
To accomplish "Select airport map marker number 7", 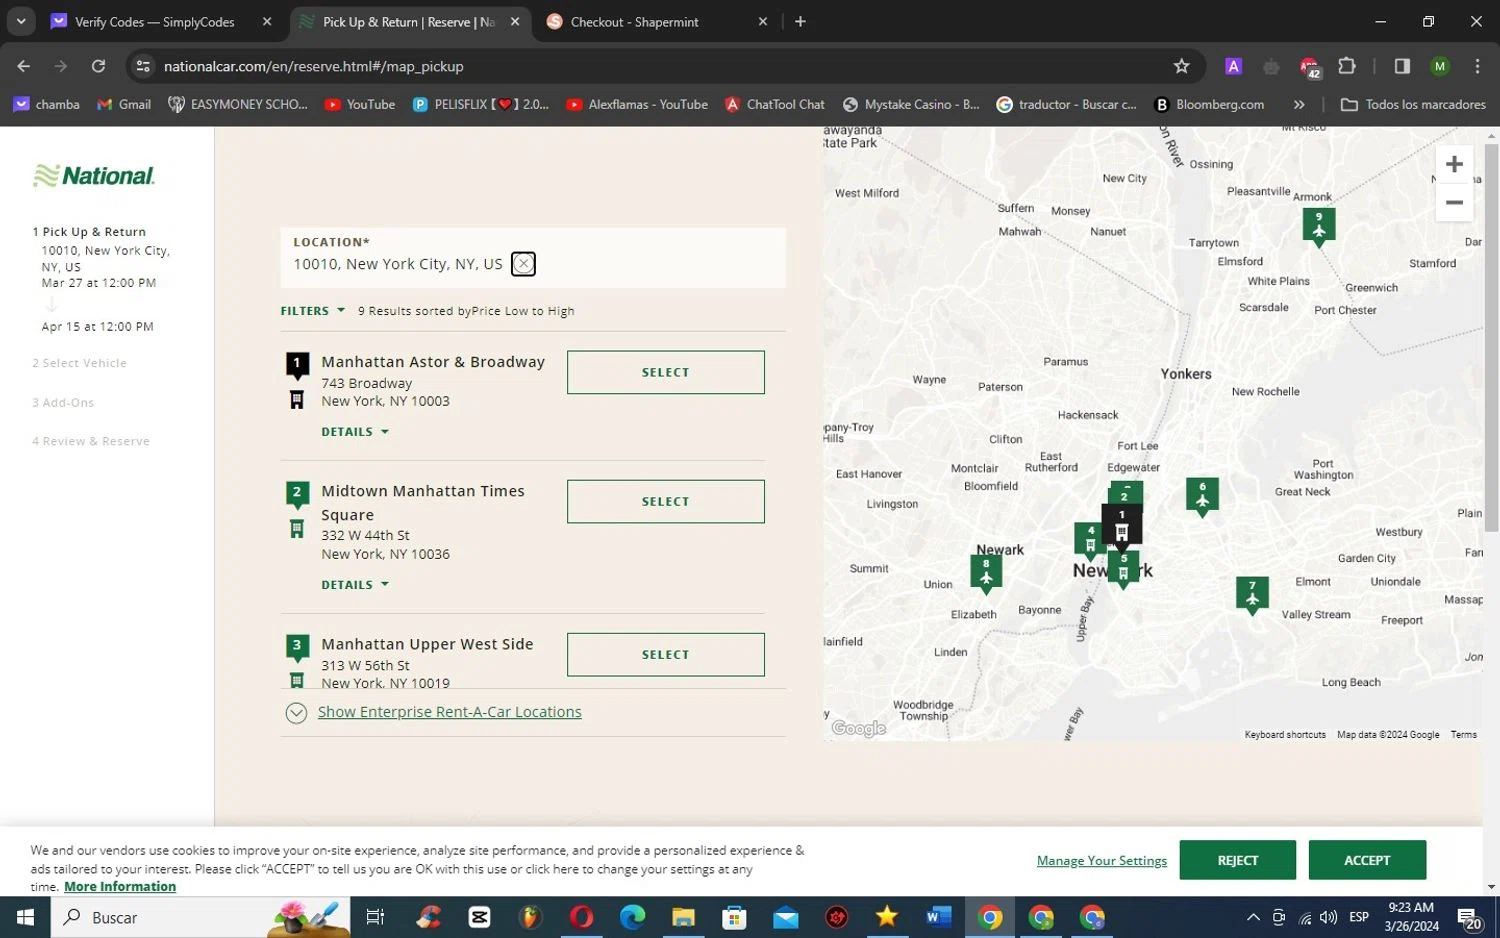I will pos(1251,593).
